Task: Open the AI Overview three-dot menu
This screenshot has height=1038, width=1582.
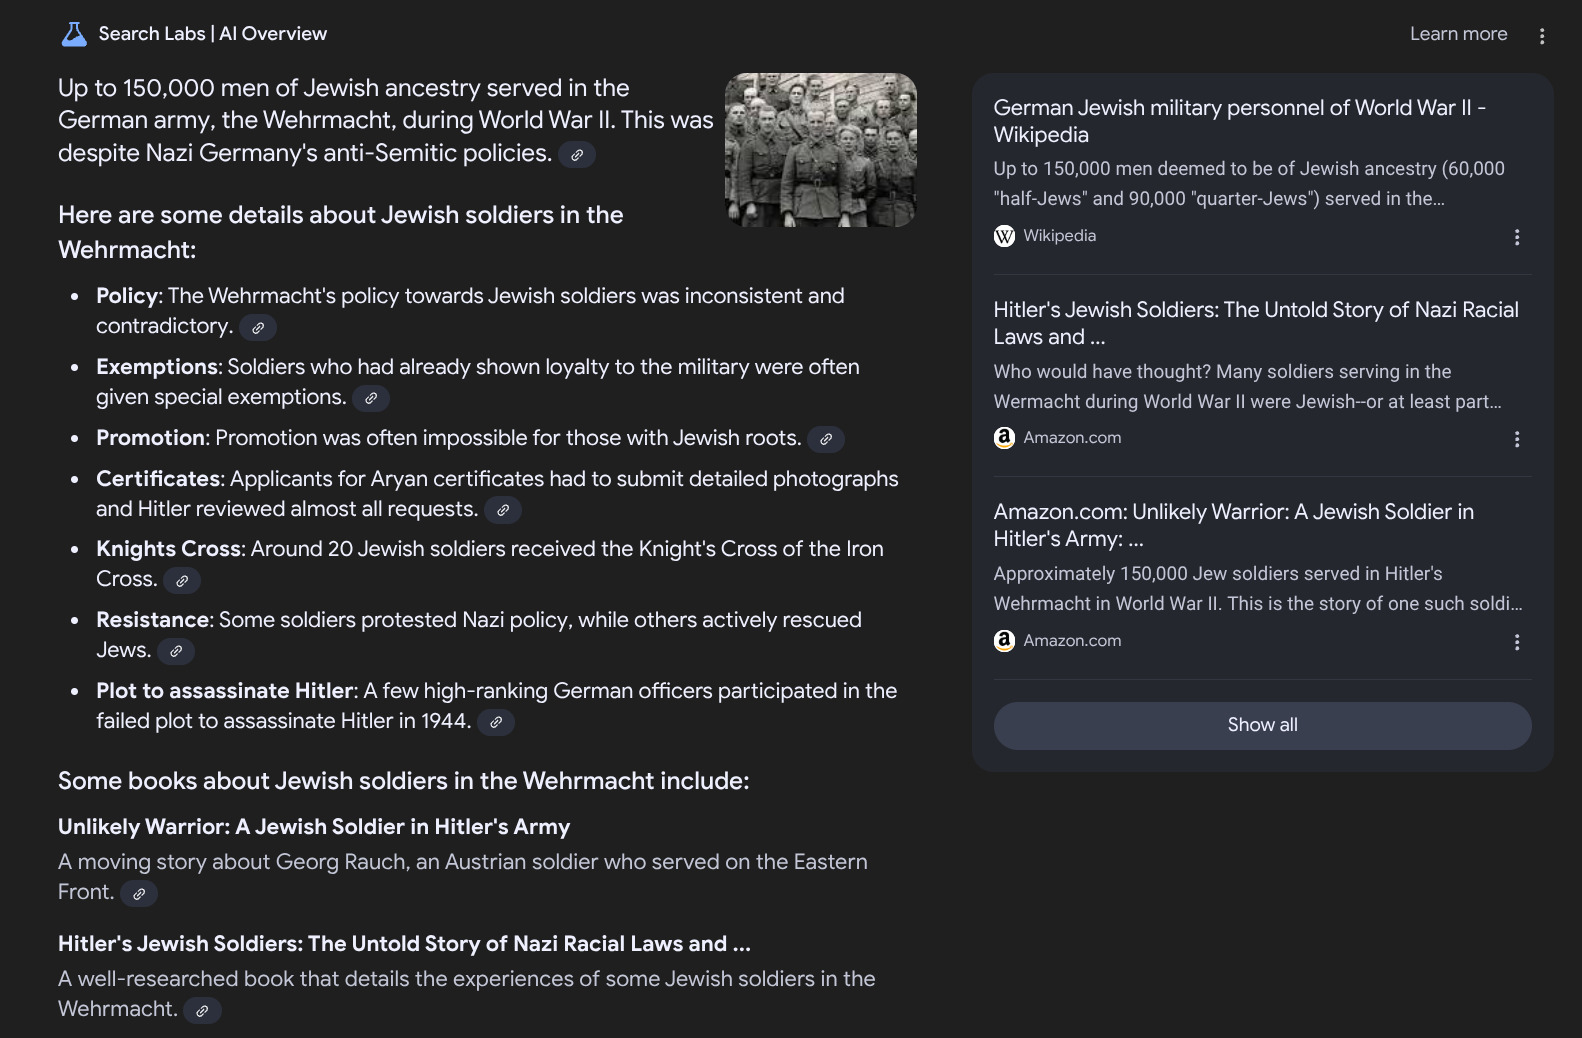Action: pos(1542,36)
